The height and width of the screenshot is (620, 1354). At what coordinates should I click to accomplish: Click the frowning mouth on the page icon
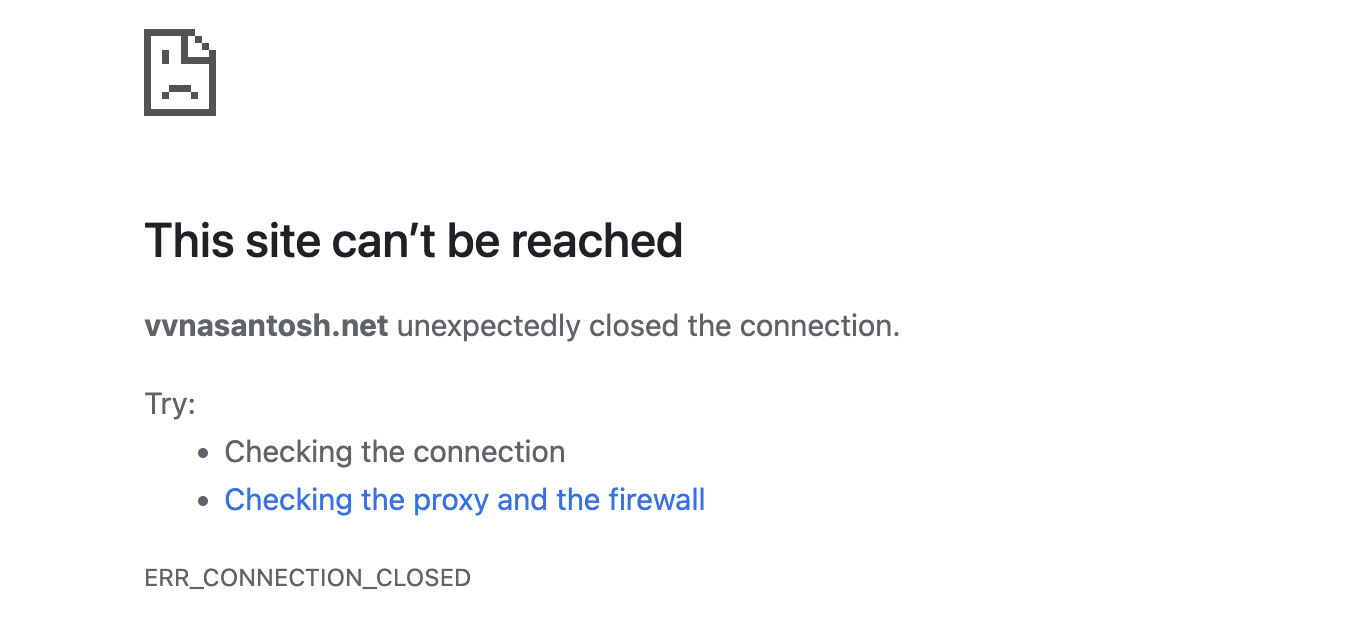pos(180,92)
